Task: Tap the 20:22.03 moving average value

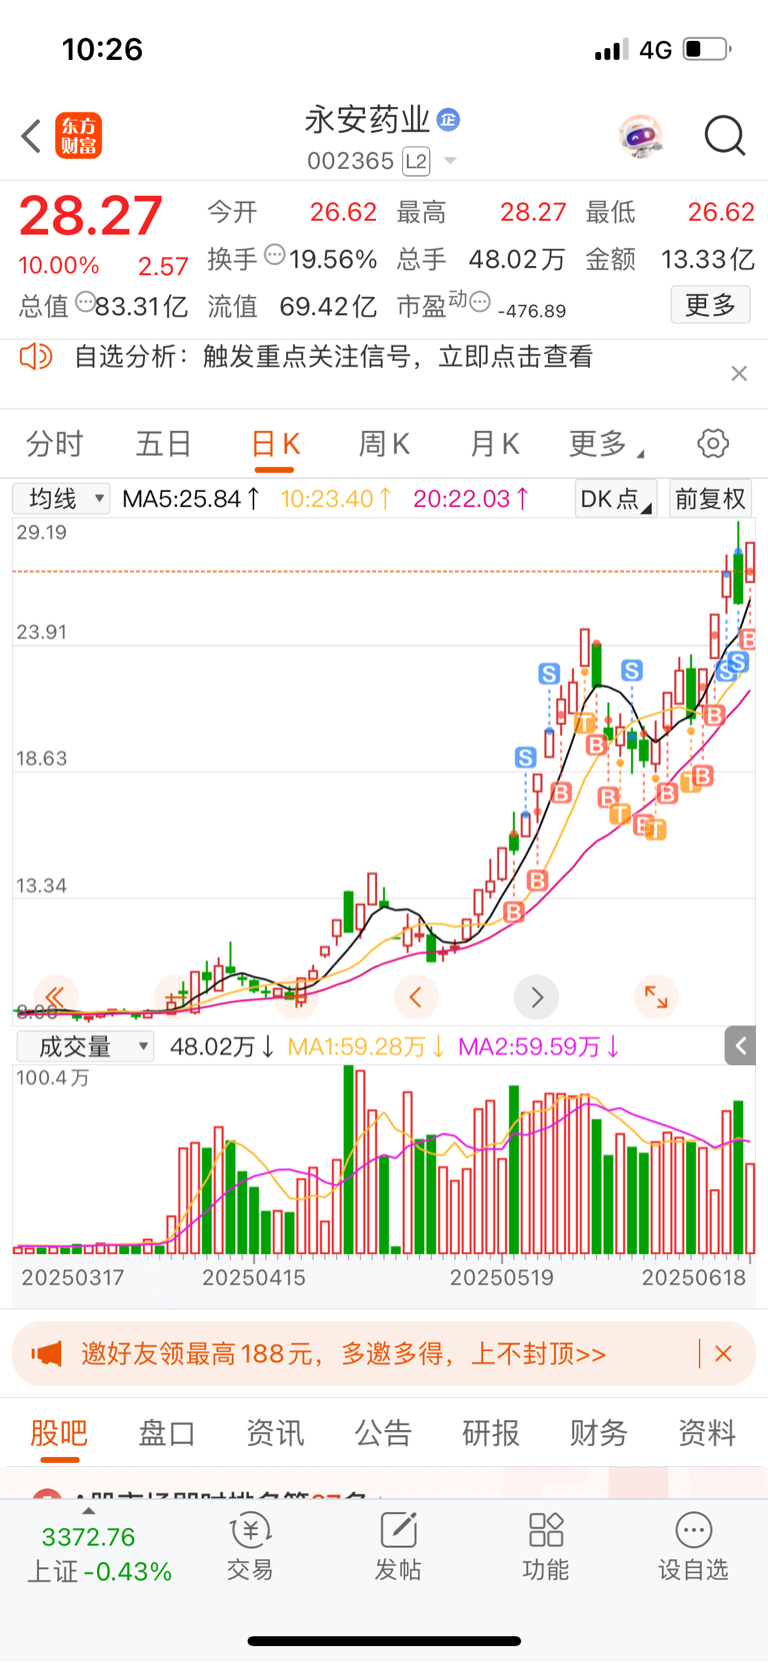Action: (x=471, y=498)
